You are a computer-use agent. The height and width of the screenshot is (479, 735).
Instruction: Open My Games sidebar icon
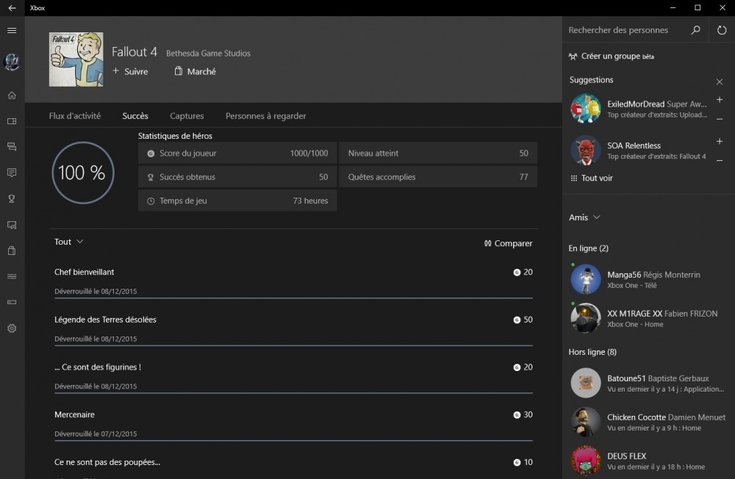12,121
